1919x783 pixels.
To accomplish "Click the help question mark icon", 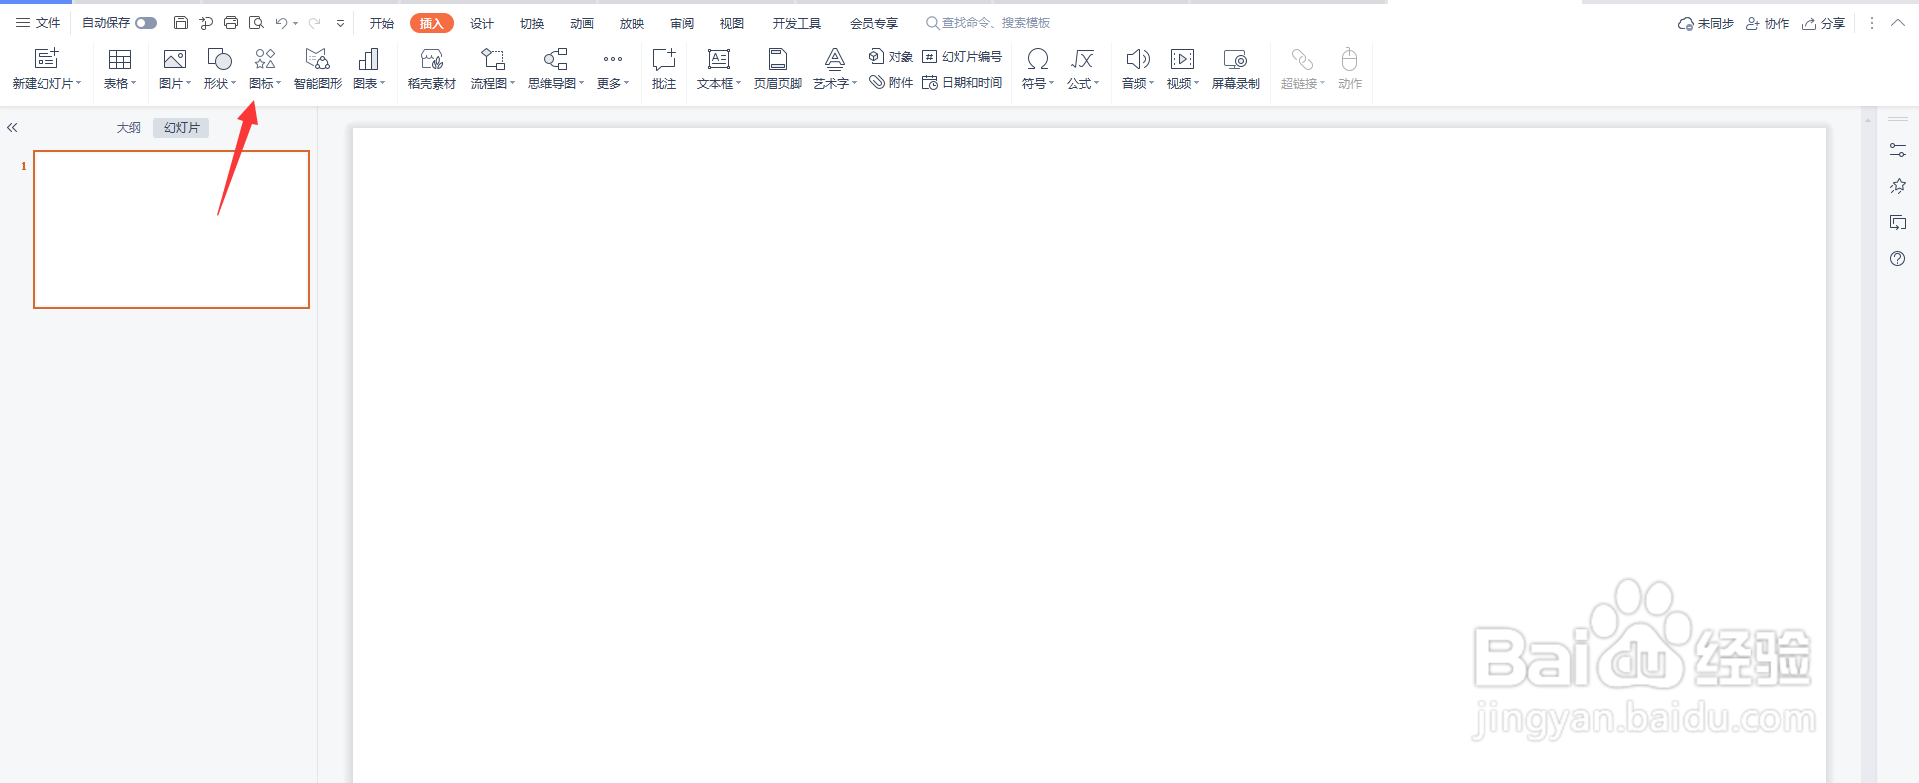I will point(1898,259).
